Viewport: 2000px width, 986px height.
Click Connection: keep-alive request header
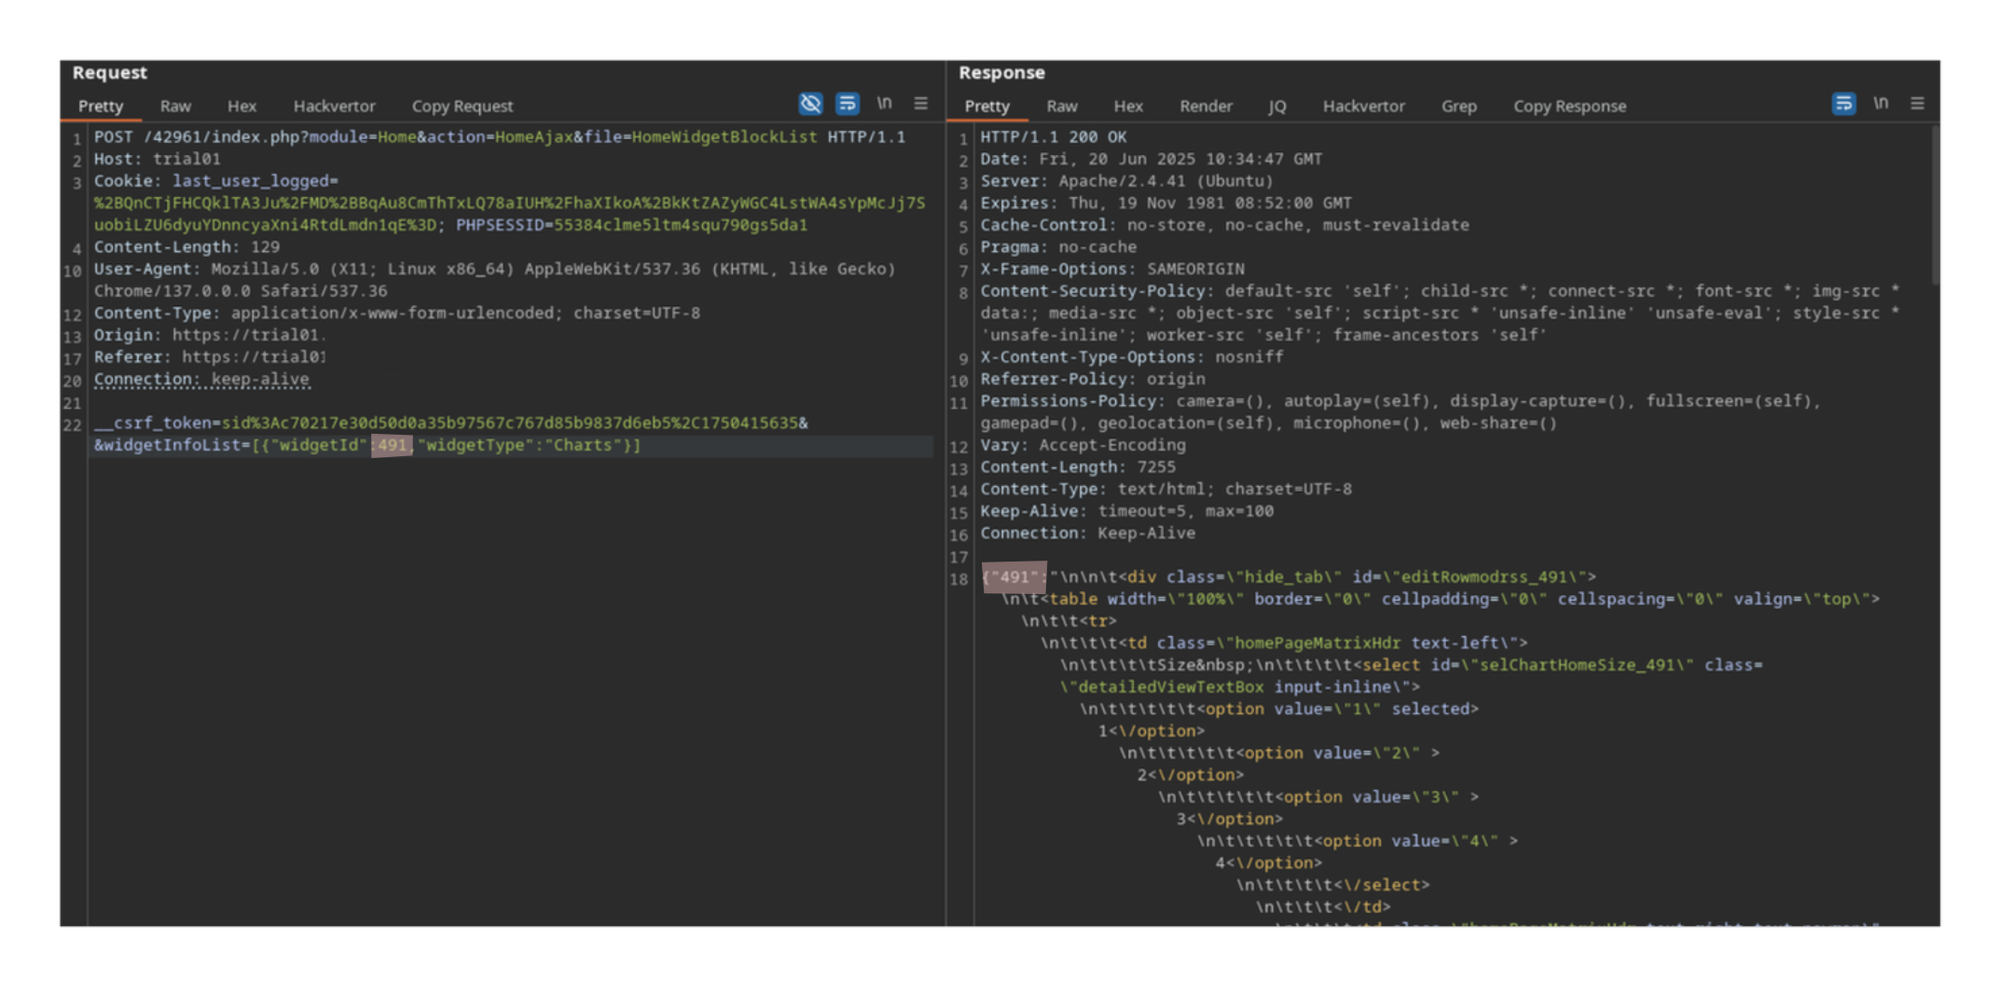point(202,379)
